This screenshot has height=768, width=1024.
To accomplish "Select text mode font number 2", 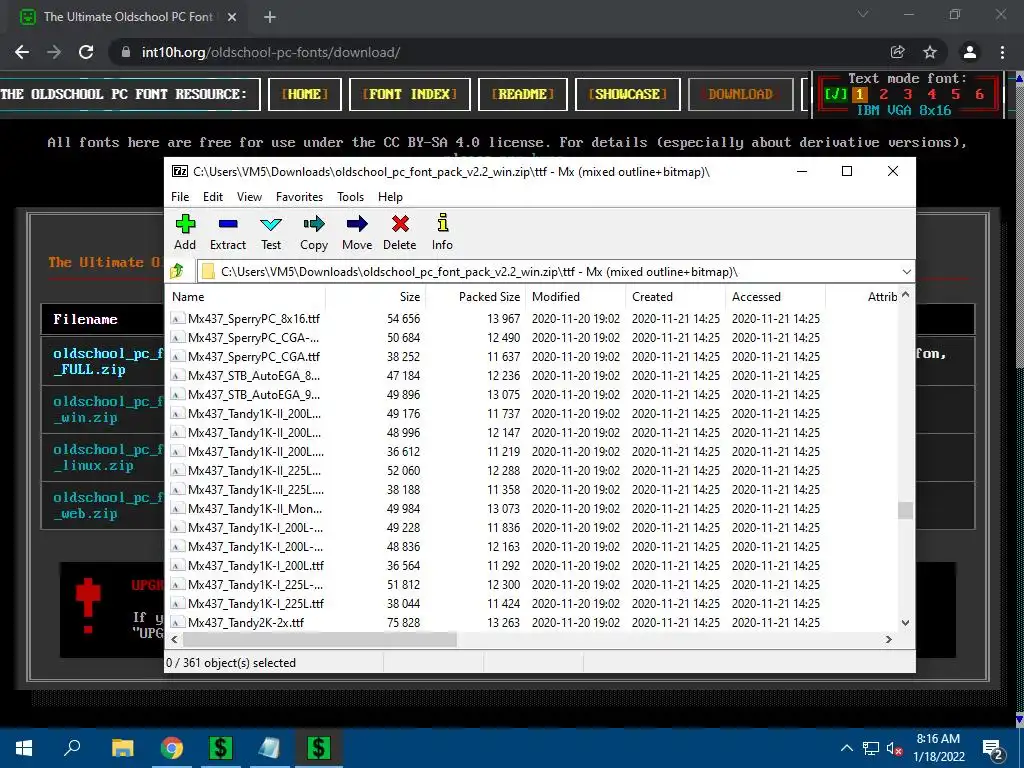I will 883,94.
